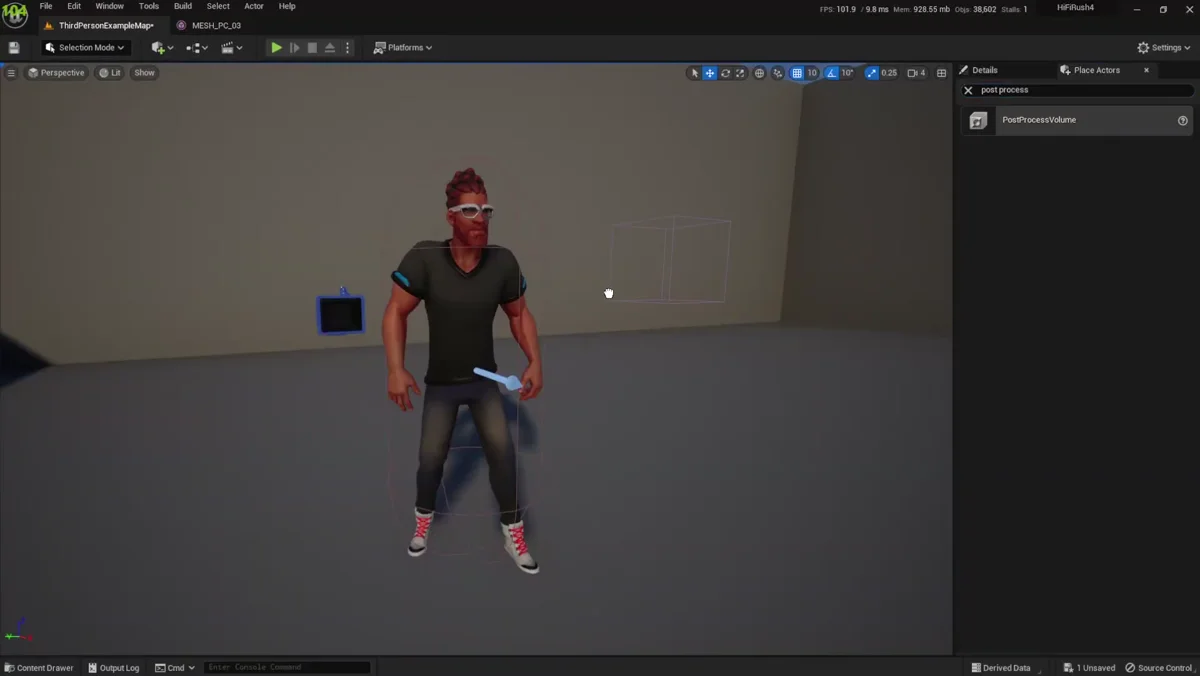
Task: Open the Selection Mode dropdown
Action: [85, 47]
